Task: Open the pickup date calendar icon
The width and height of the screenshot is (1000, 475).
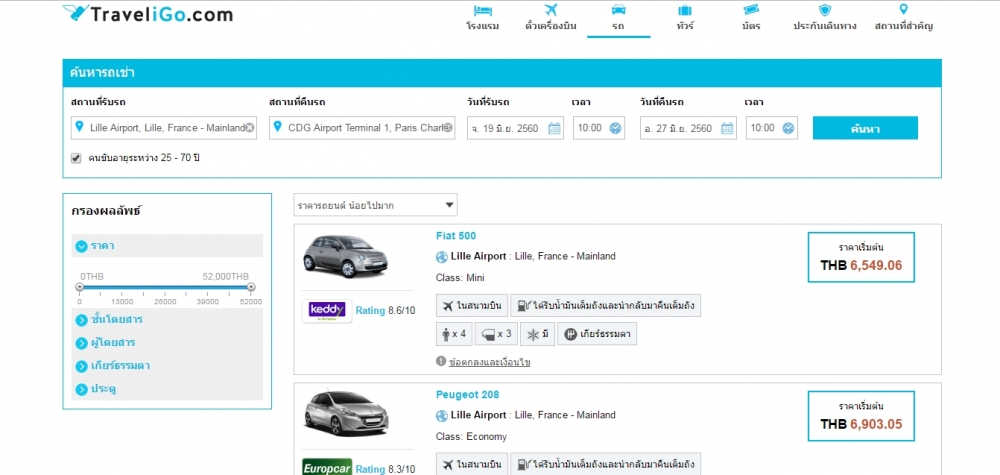Action: [x=554, y=128]
